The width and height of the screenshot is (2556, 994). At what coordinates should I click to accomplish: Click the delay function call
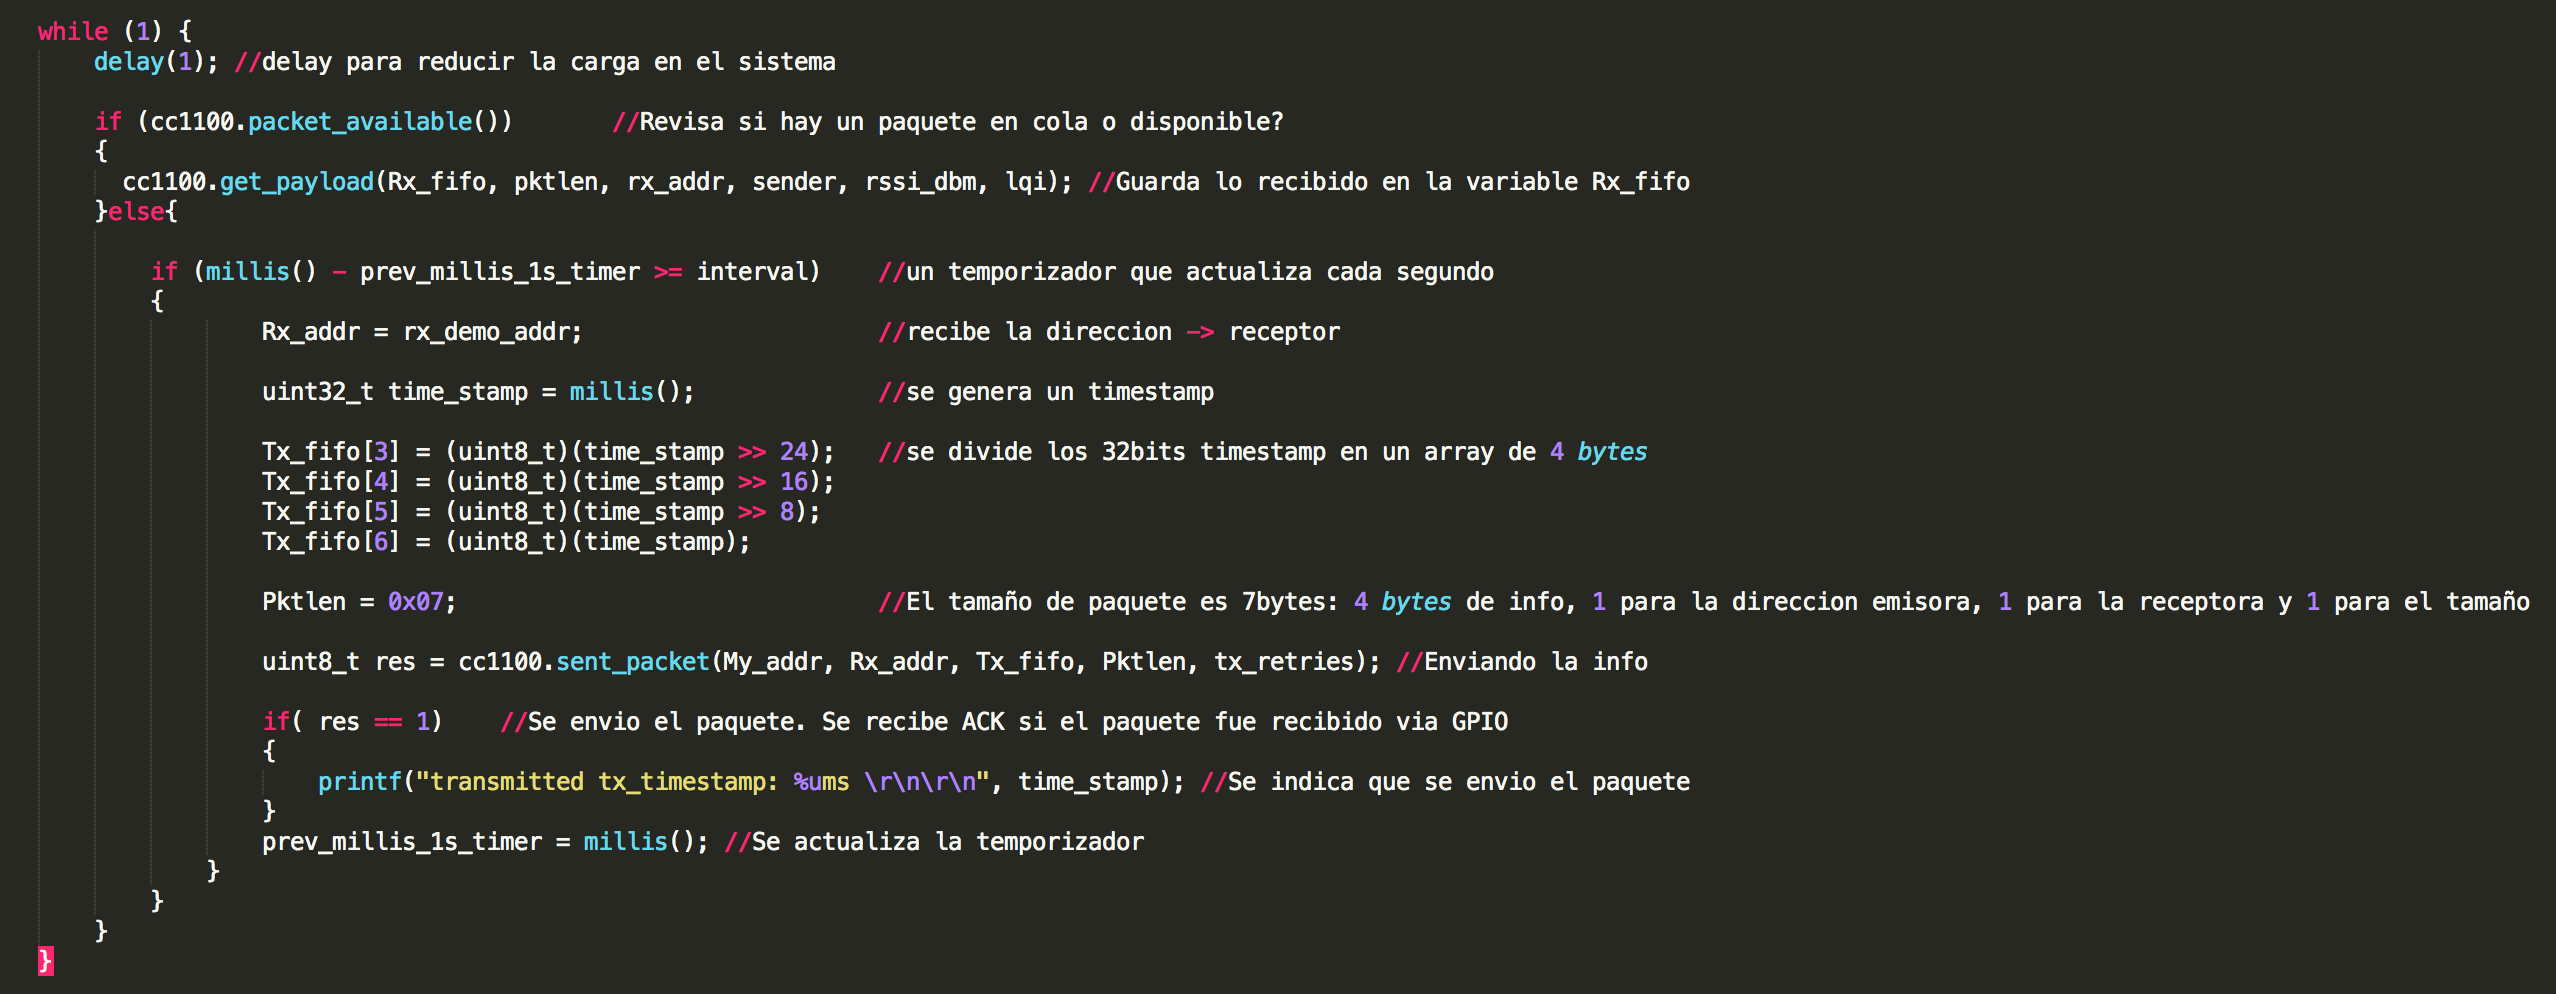[x=128, y=62]
